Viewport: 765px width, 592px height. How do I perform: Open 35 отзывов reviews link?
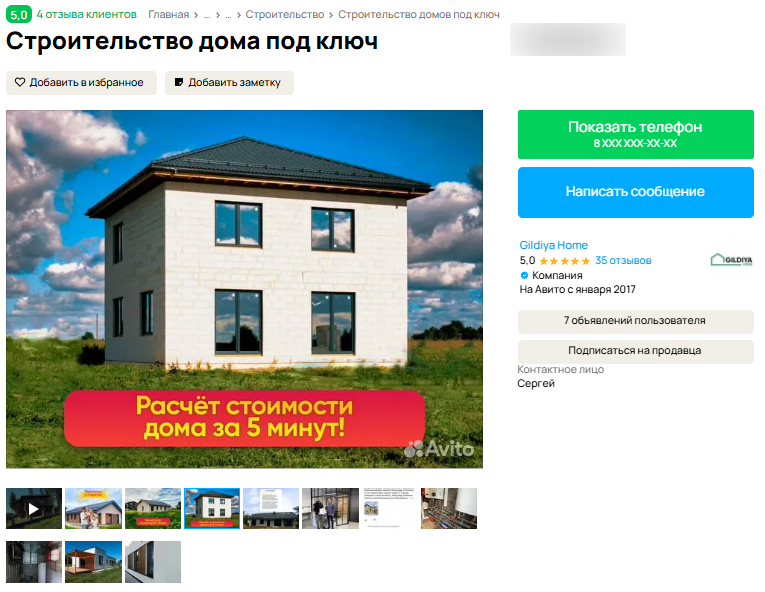(623, 261)
